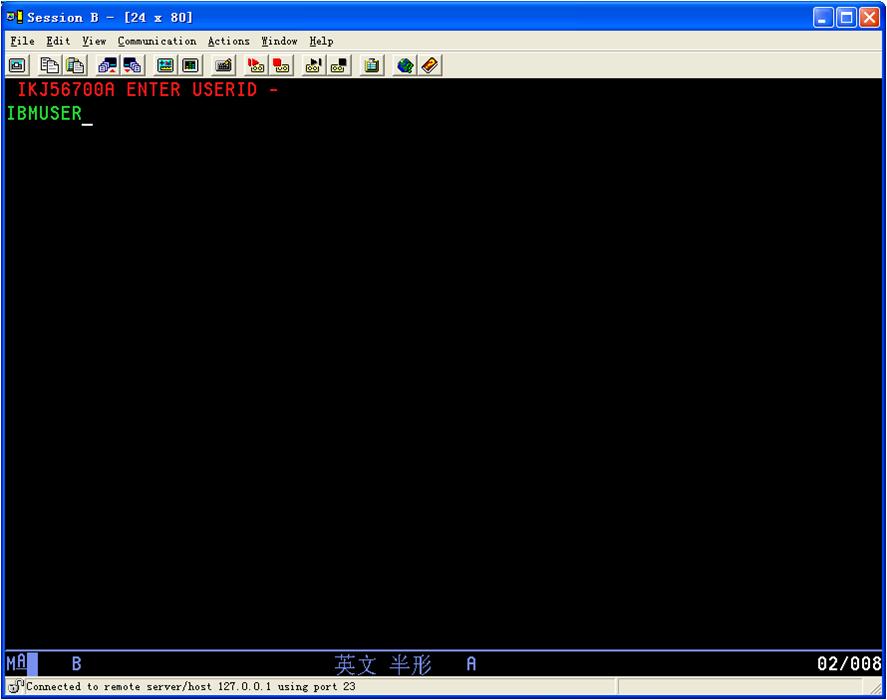Close the Session B window

[869, 18]
